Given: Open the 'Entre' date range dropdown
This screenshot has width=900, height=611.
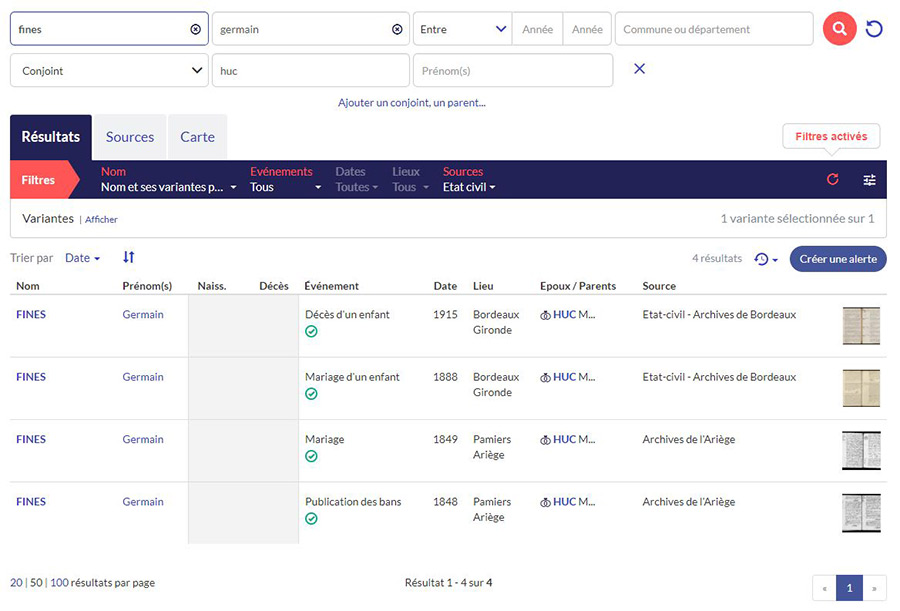Looking at the screenshot, I should click(x=462, y=30).
